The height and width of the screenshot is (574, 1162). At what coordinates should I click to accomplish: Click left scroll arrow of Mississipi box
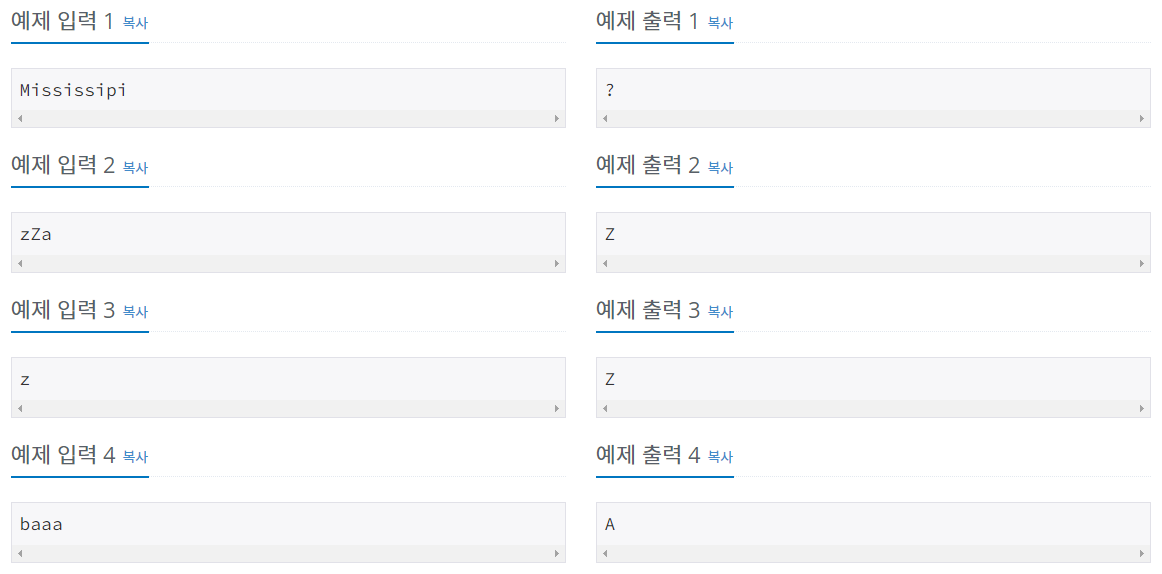coord(20,119)
